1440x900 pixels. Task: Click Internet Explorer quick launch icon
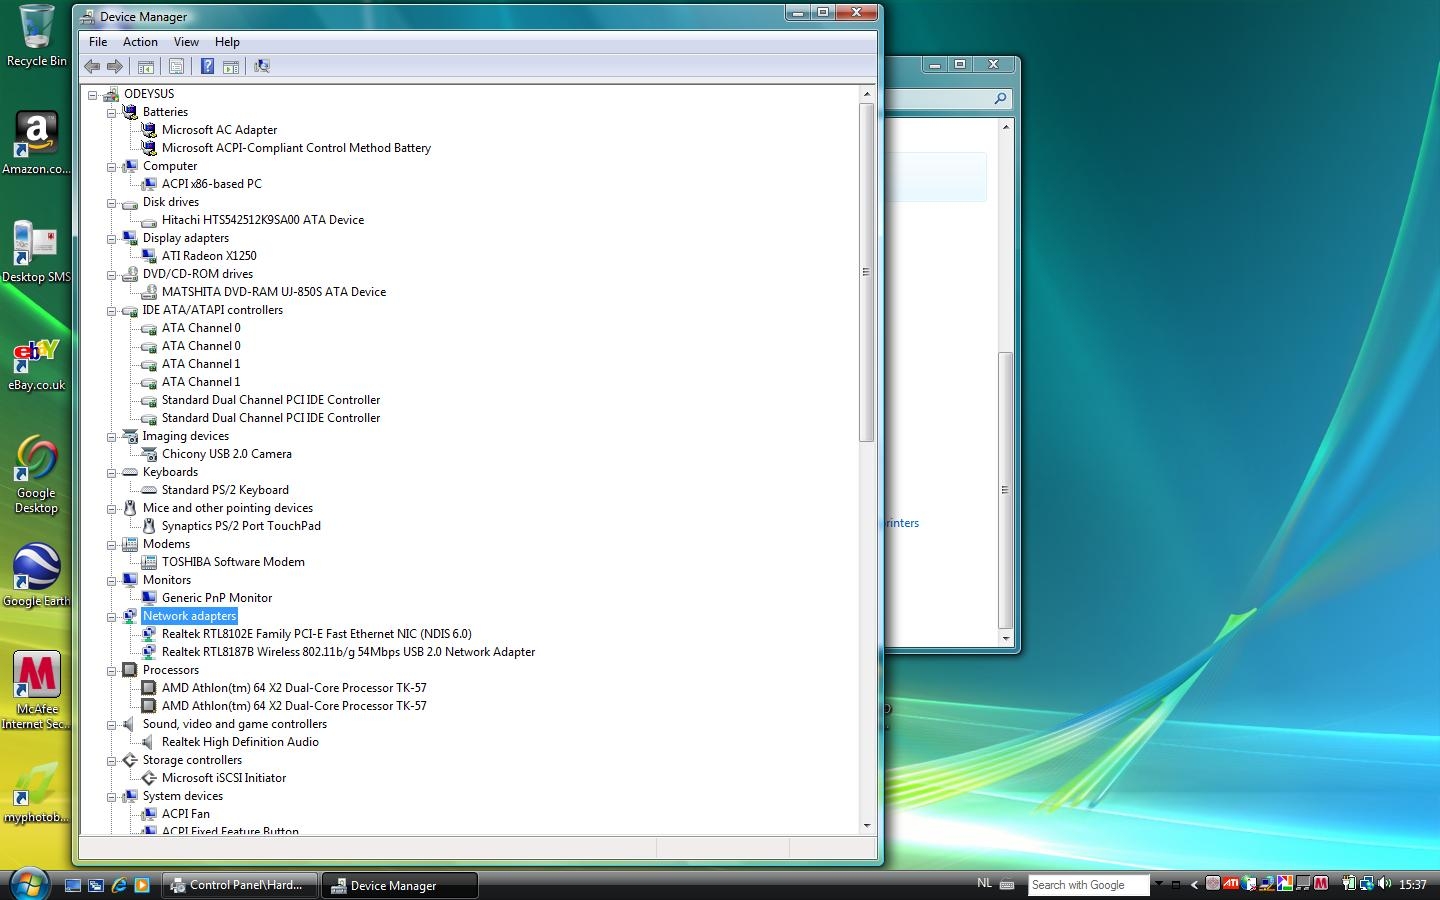[119, 885]
